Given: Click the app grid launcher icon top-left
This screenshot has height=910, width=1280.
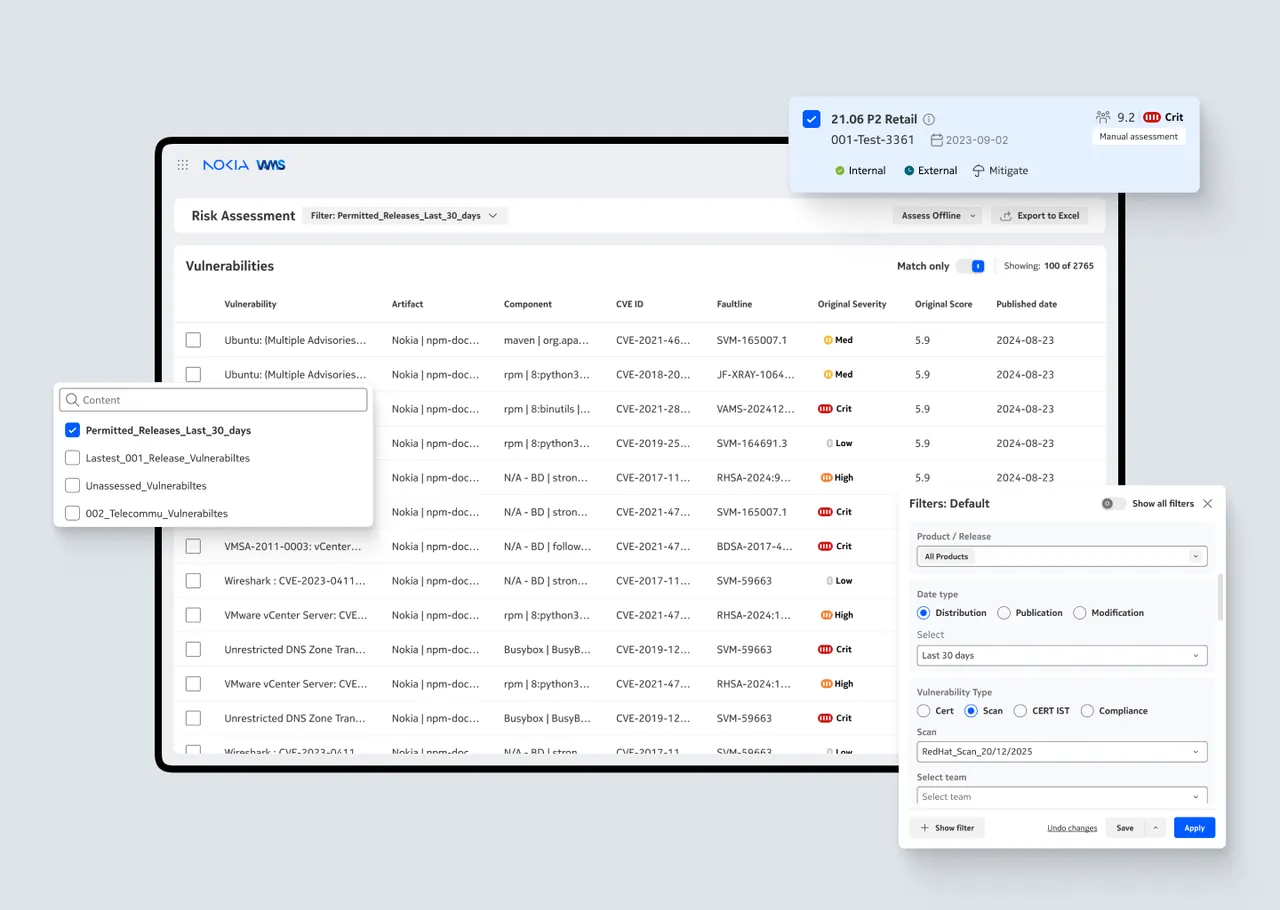Looking at the screenshot, I should pos(183,166).
